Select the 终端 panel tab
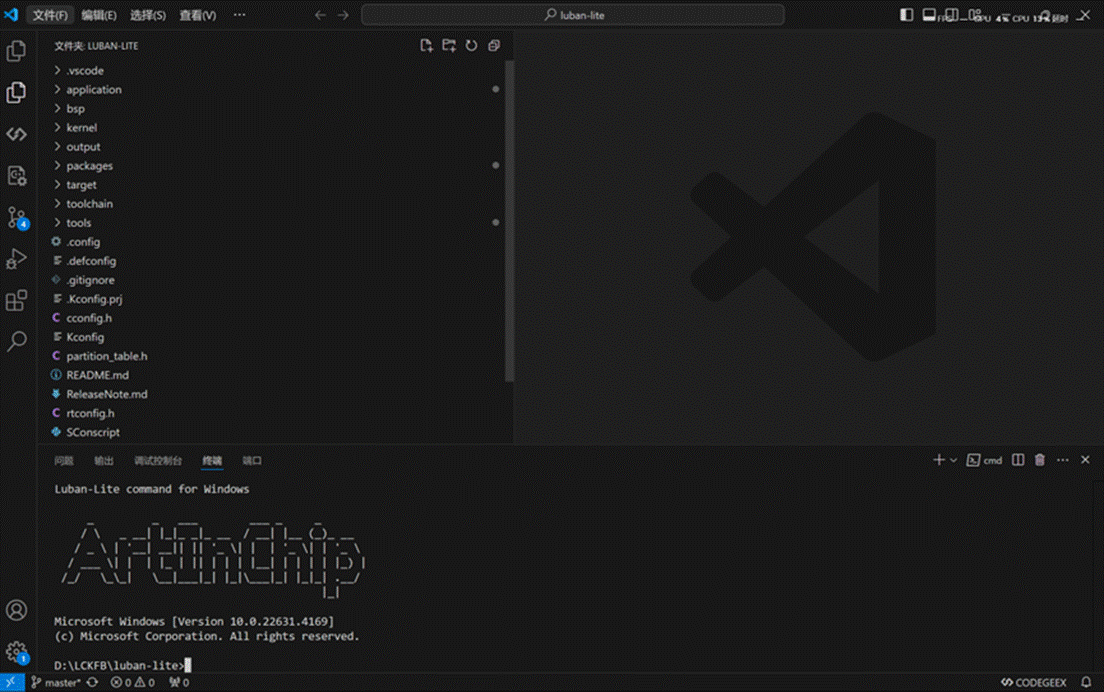Screen dimensions: 1104x692 (x=212, y=460)
